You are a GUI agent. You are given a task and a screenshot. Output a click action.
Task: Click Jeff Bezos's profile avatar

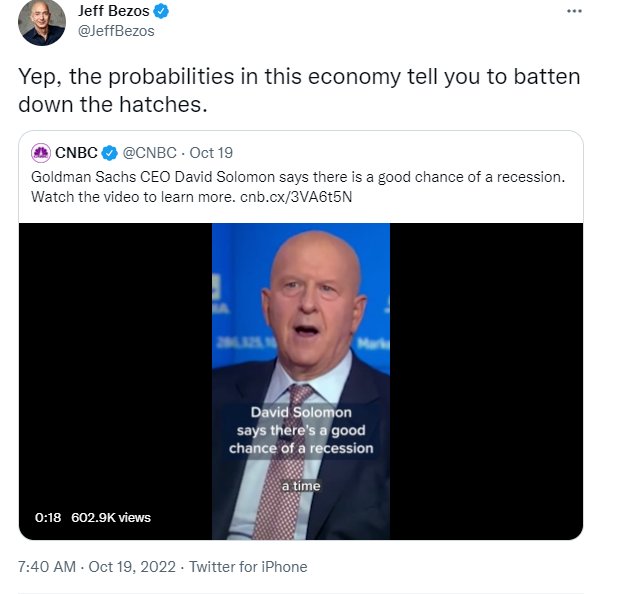click(x=41, y=22)
